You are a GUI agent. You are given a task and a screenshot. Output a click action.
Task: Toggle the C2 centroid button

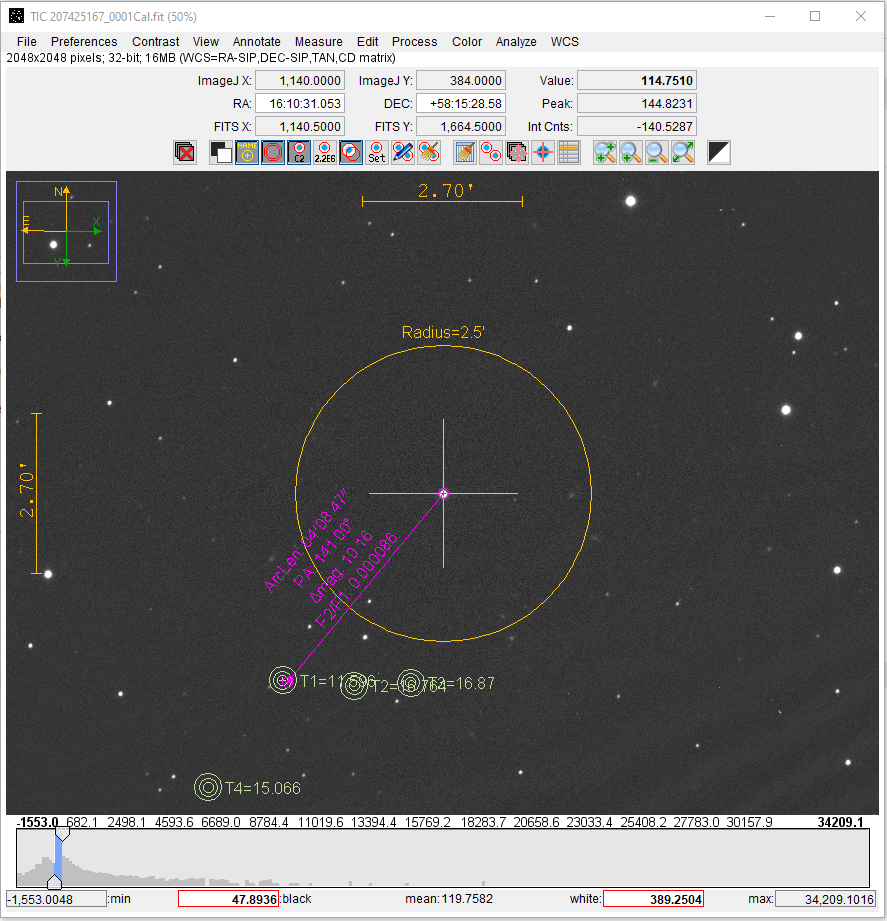pyautogui.click(x=299, y=152)
